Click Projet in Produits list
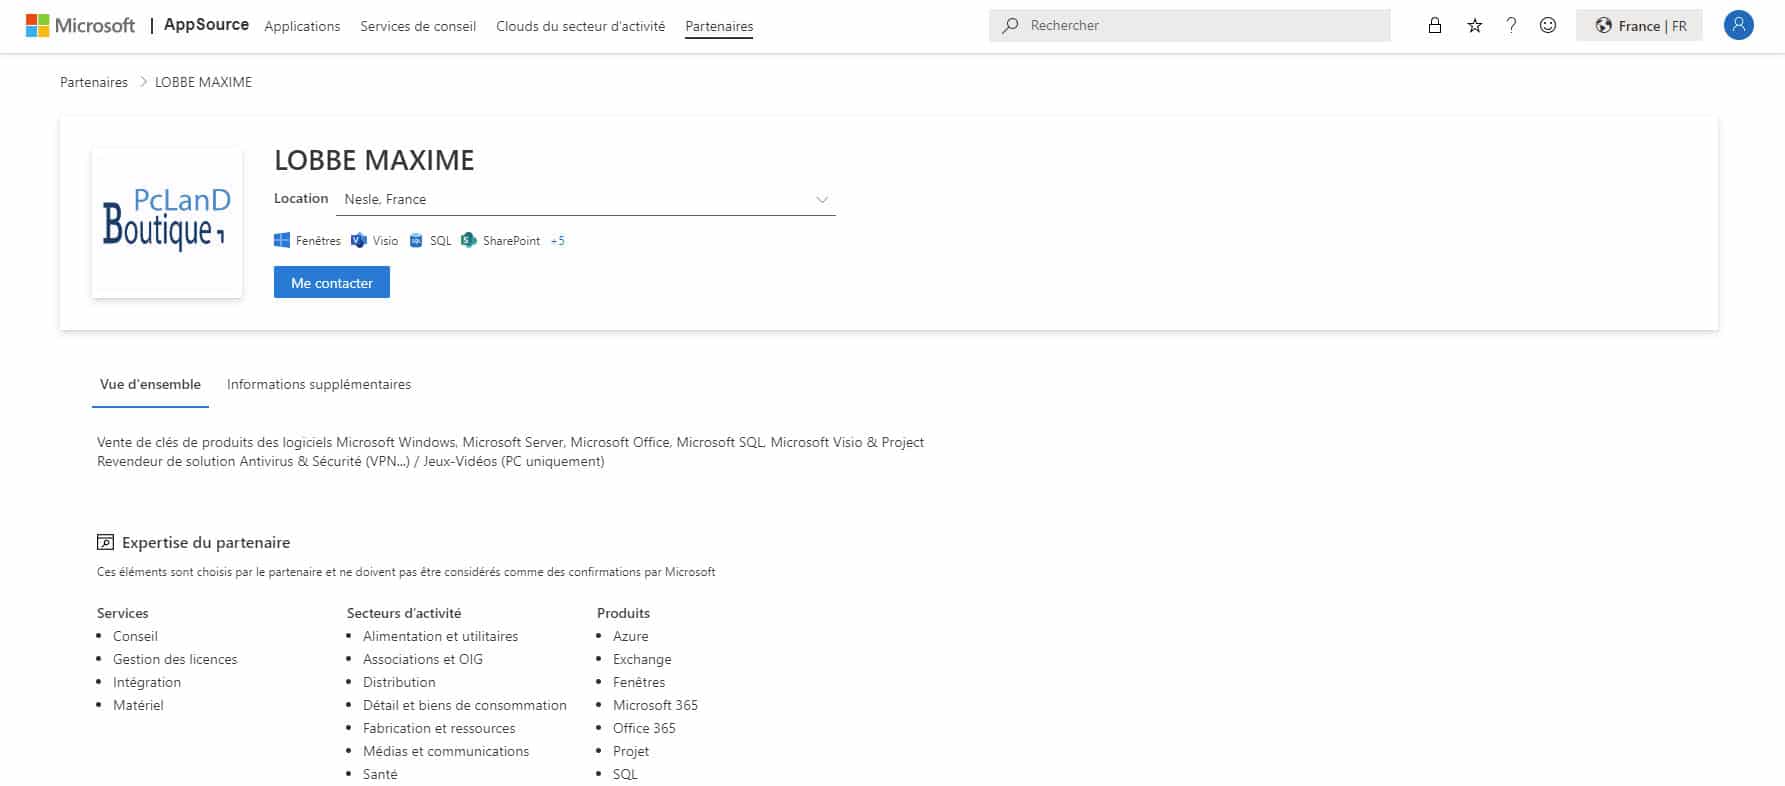1785x786 pixels. tap(631, 751)
